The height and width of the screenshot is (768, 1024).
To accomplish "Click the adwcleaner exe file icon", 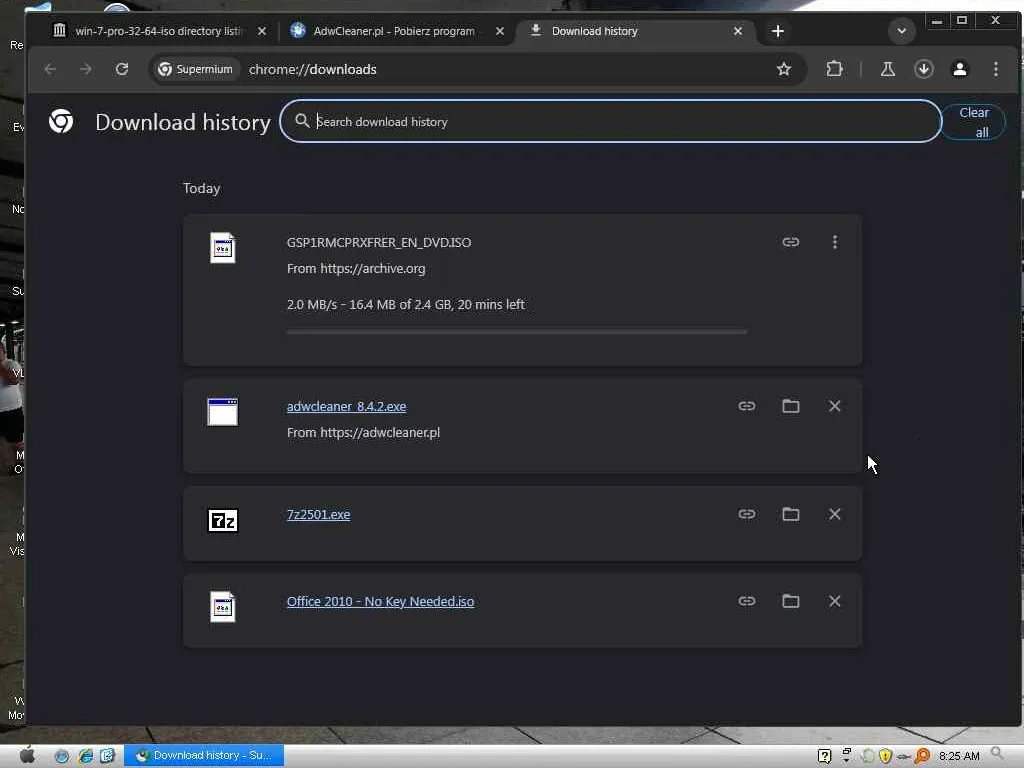I will pyautogui.click(x=223, y=411).
